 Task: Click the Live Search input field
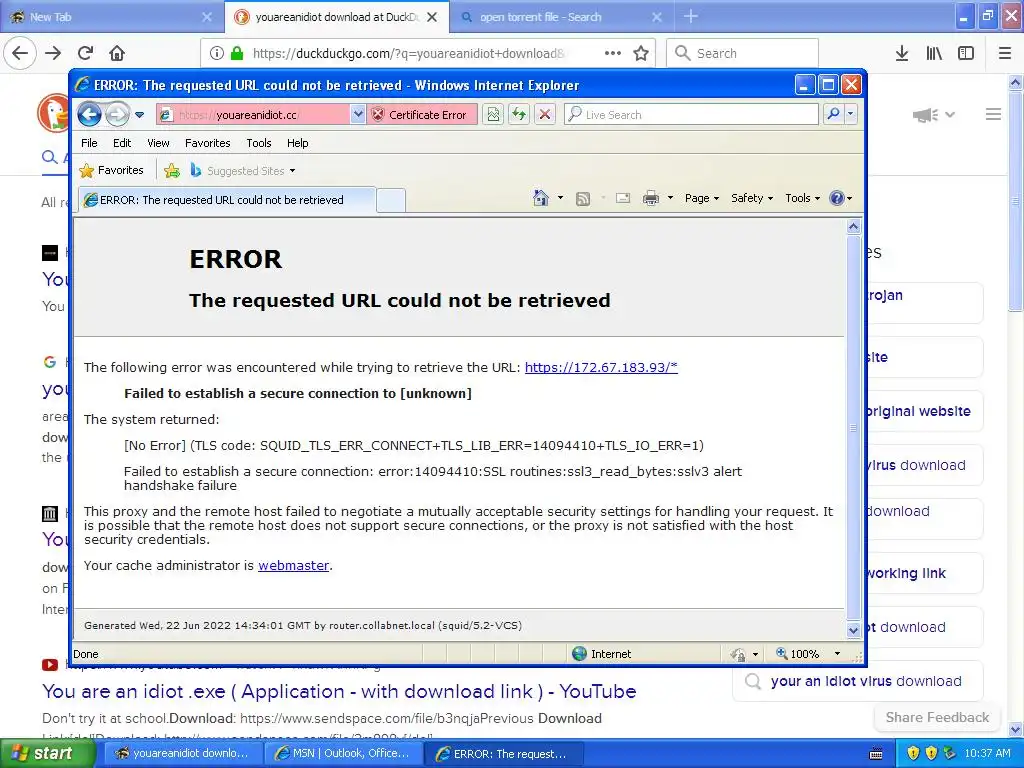click(x=692, y=115)
